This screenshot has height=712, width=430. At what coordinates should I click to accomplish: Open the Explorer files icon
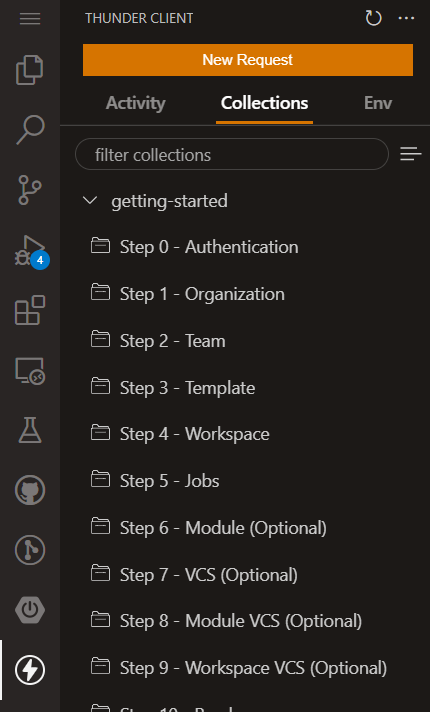(x=30, y=69)
